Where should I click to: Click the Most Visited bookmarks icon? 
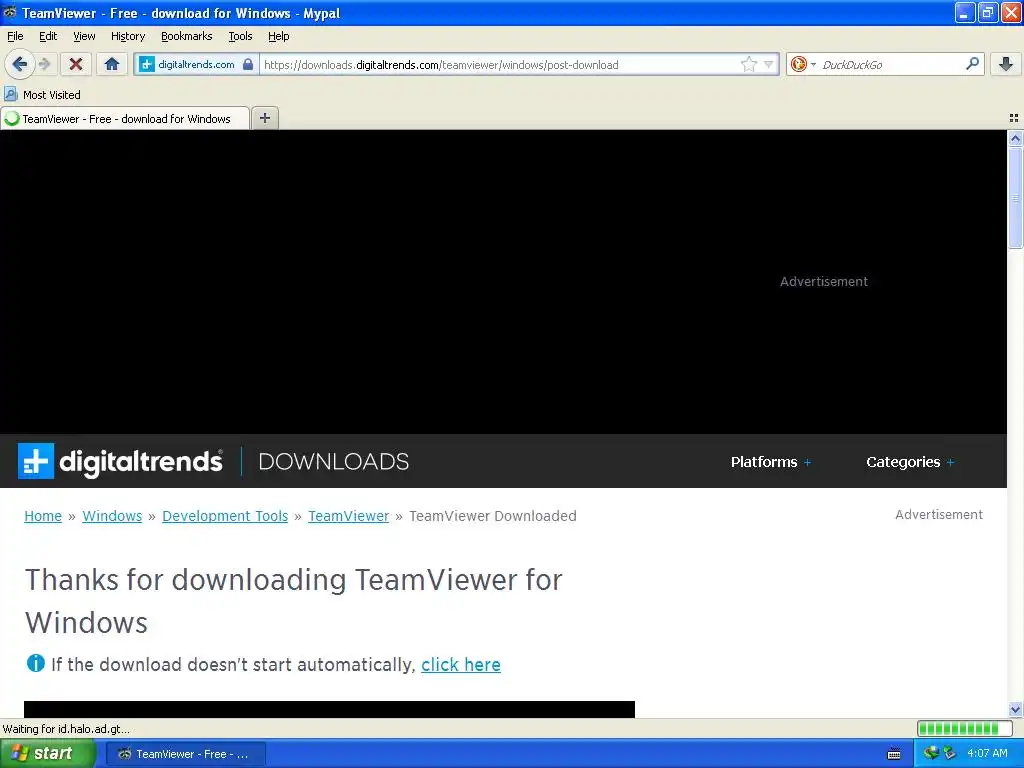[x=10, y=94]
